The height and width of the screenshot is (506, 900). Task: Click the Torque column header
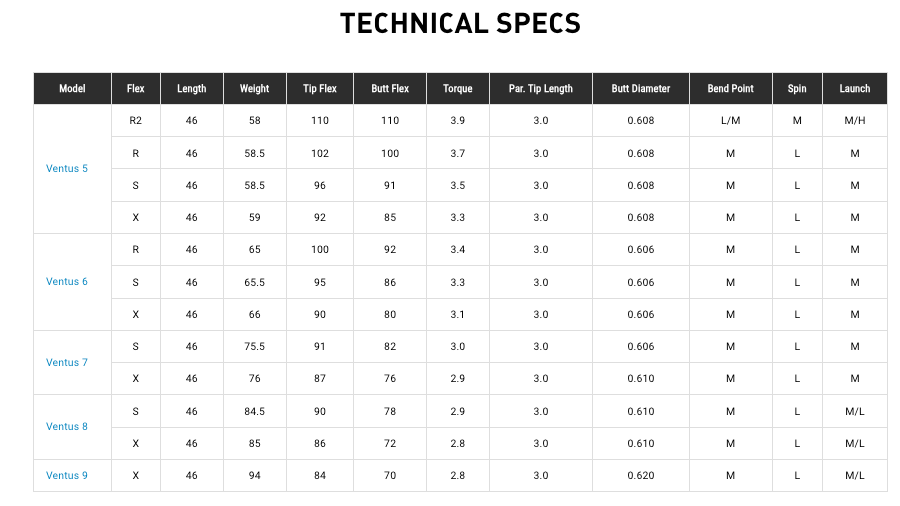click(457, 88)
